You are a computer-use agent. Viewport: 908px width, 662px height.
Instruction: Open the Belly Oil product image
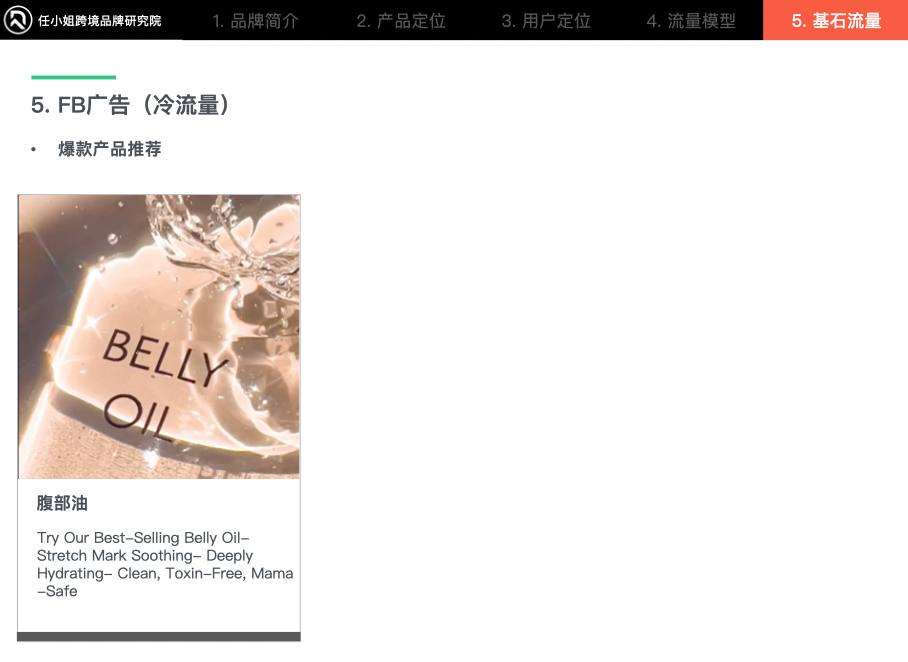pos(159,337)
